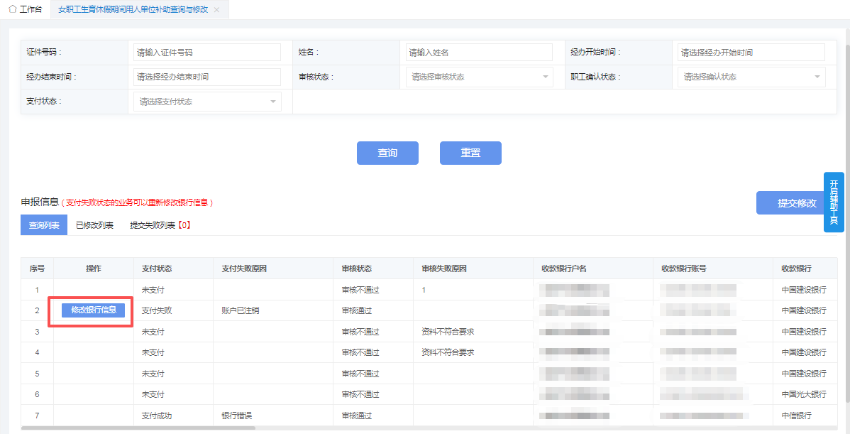This screenshot has width=850, height=434.
Task: Click 资料不符合要求 in row 4
Action: [x=448, y=352]
